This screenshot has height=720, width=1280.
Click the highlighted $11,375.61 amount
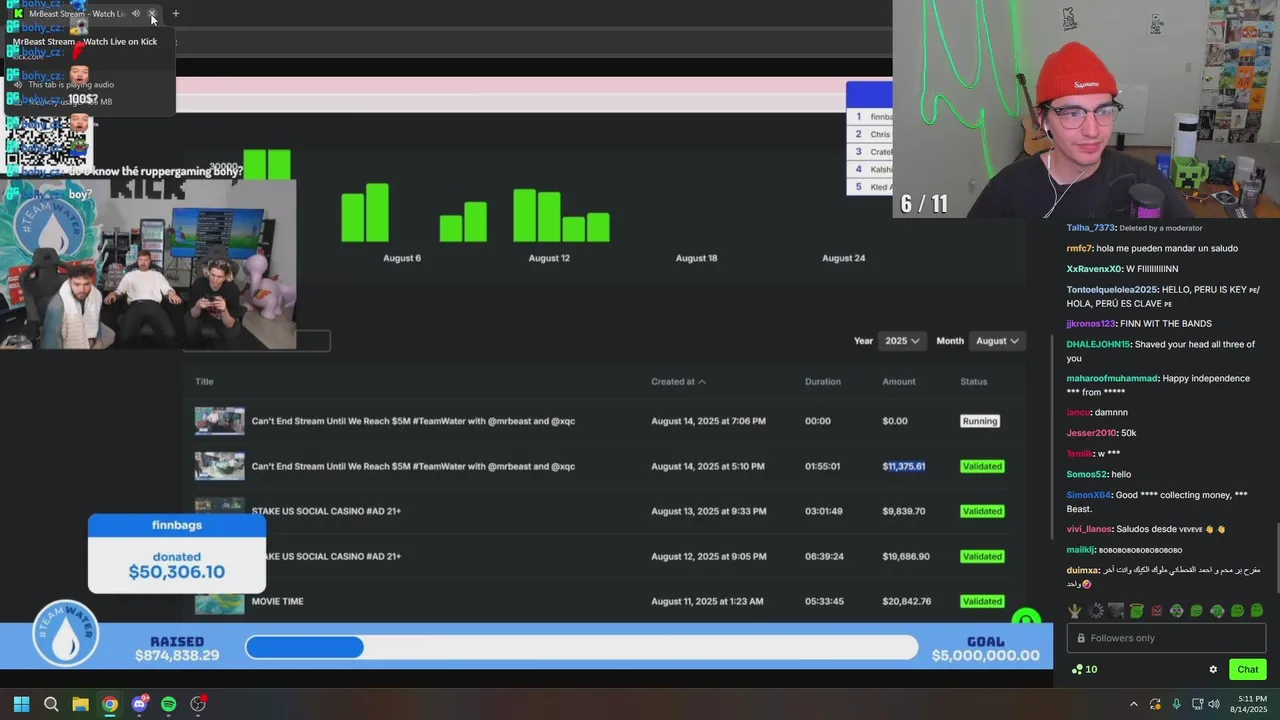tap(904, 466)
